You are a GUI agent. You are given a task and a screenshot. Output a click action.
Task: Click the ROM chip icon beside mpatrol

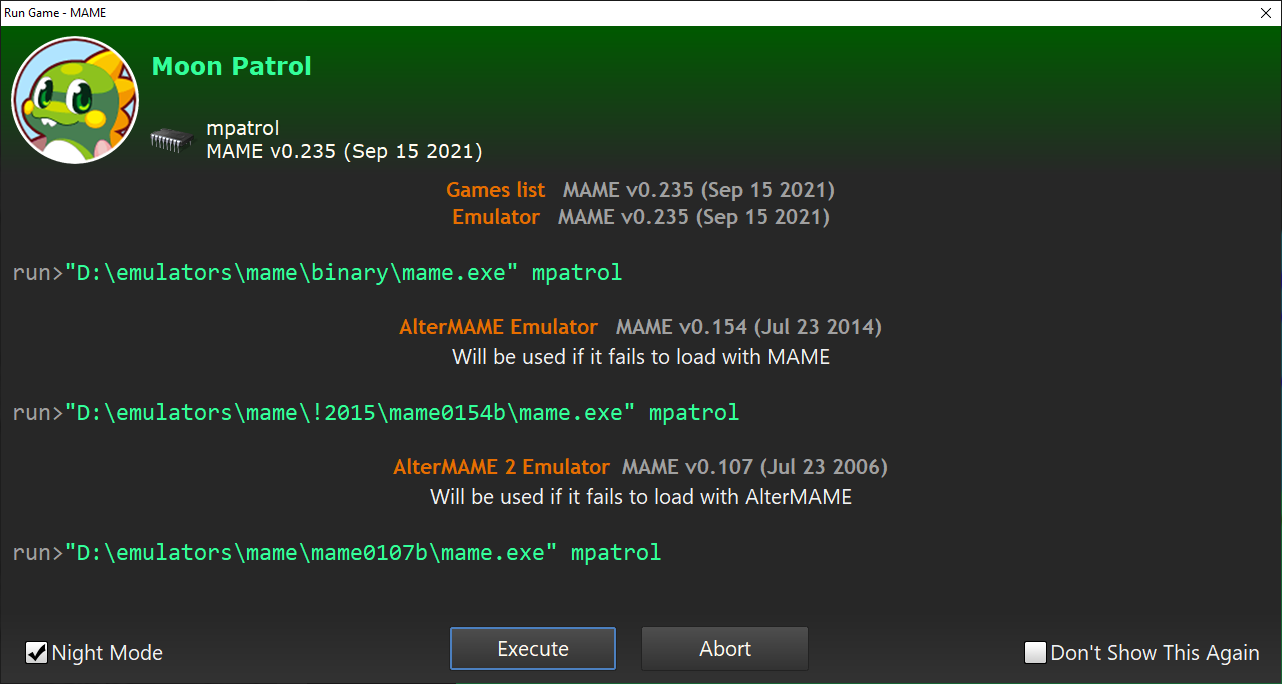[x=171, y=140]
